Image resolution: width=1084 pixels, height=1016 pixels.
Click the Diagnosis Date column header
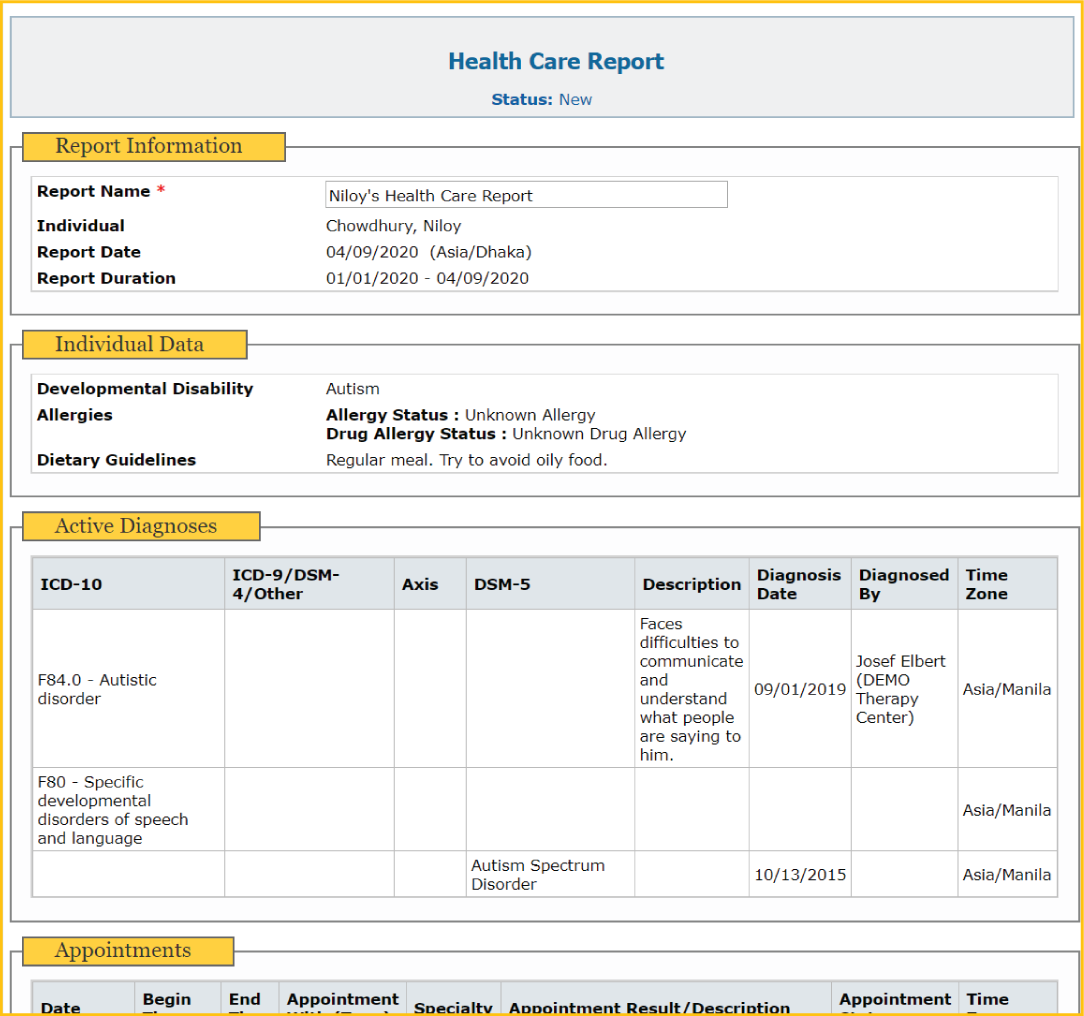pos(798,584)
